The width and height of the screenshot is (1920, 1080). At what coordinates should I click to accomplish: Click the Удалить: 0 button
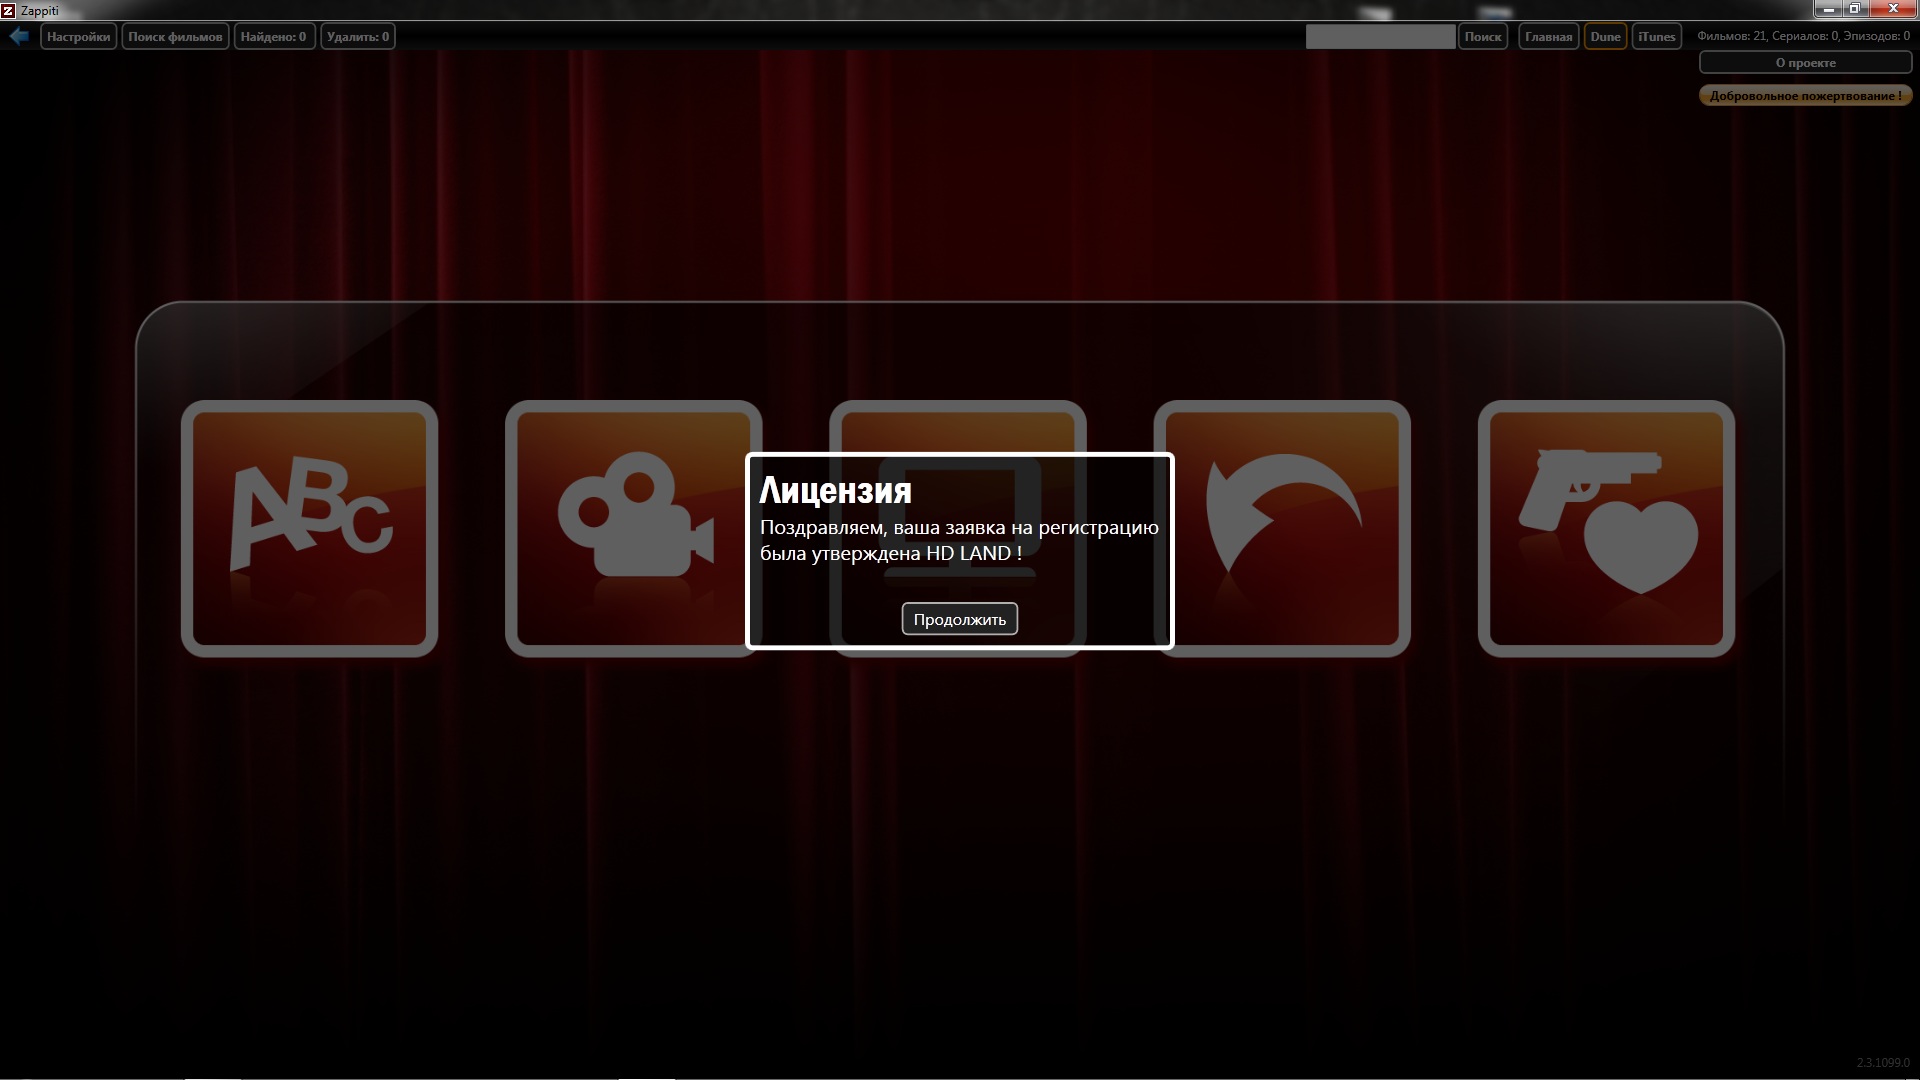(x=357, y=37)
